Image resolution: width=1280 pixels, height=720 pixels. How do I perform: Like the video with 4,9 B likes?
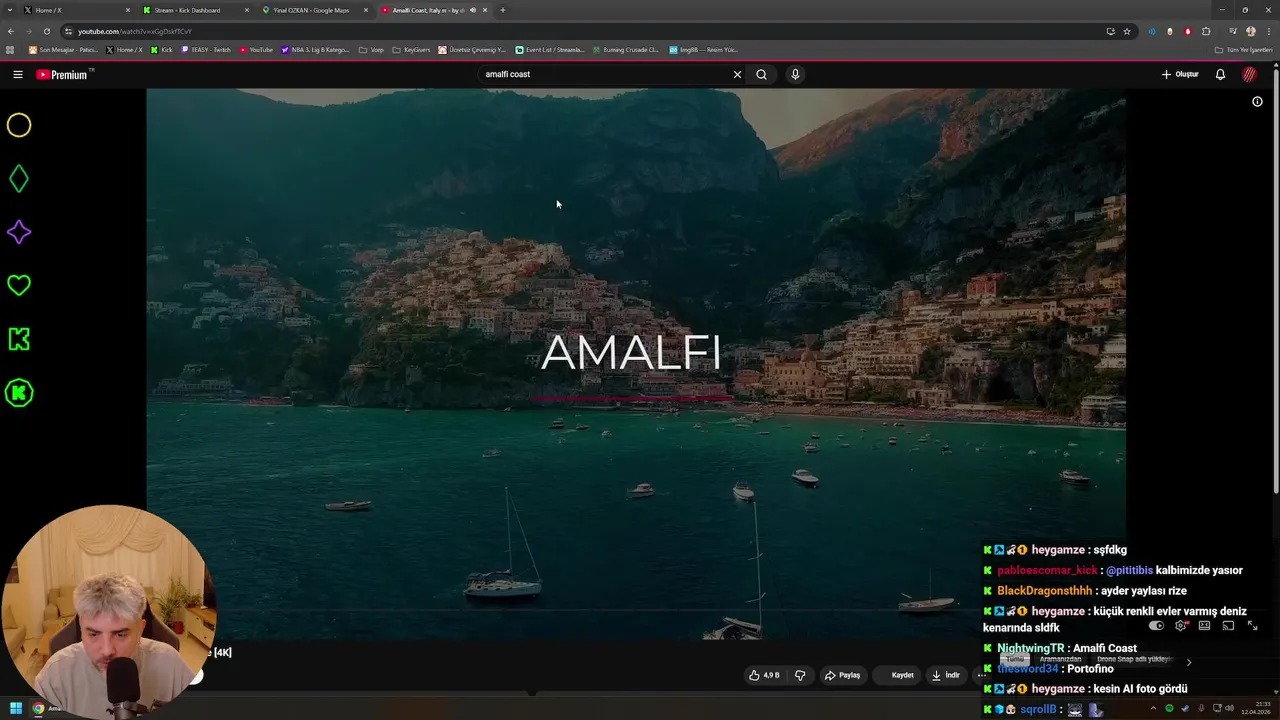(764, 675)
